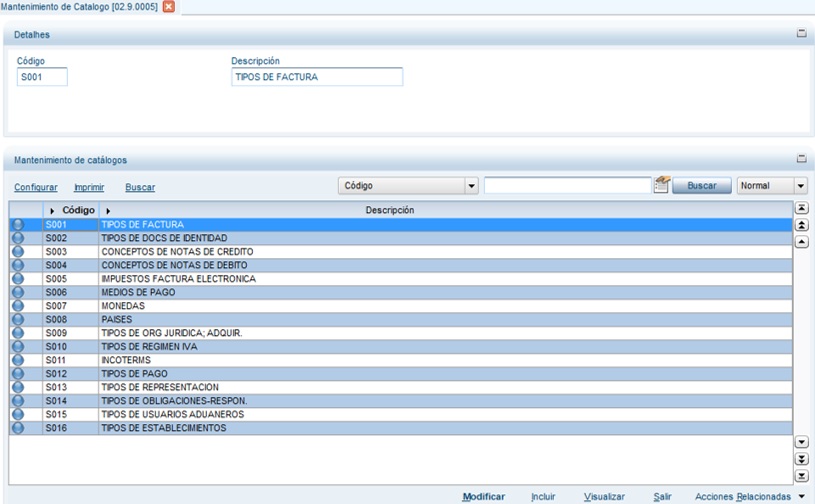Click the Imprimir link

[89, 187]
